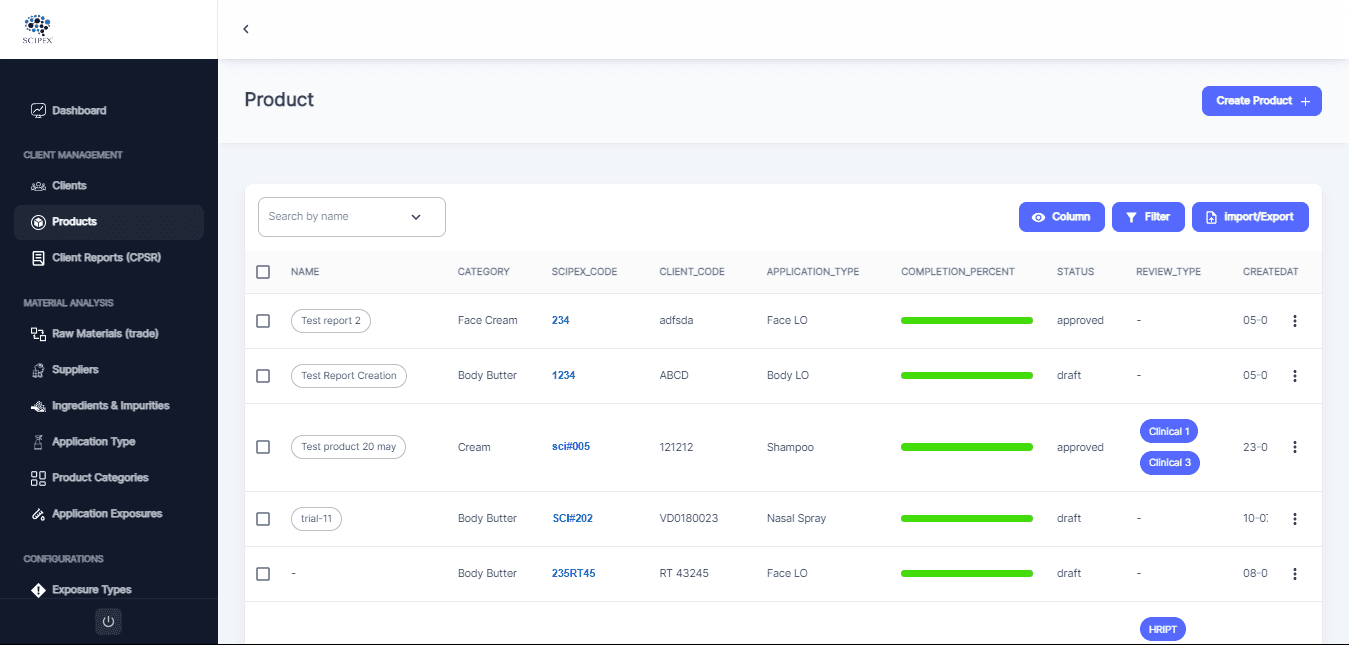Viewport: 1349px width, 645px height.
Task: Toggle the select-all checkbox in the table header
Action: pos(263,272)
